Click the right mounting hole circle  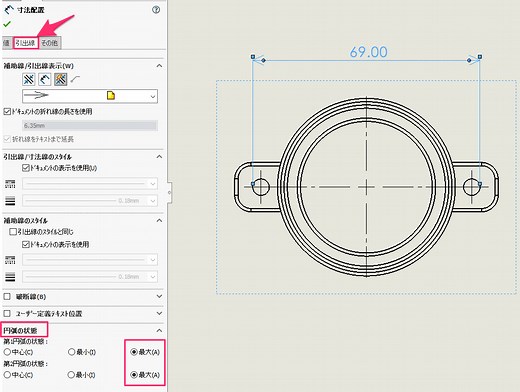coord(472,187)
